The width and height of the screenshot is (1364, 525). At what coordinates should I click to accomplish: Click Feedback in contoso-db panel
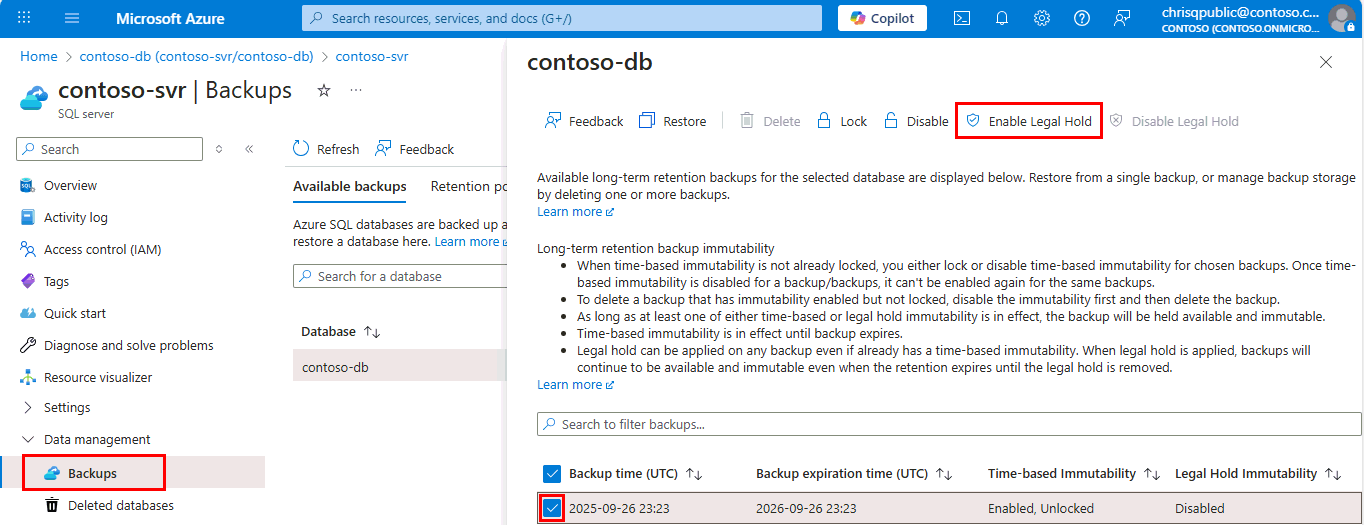click(584, 121)
